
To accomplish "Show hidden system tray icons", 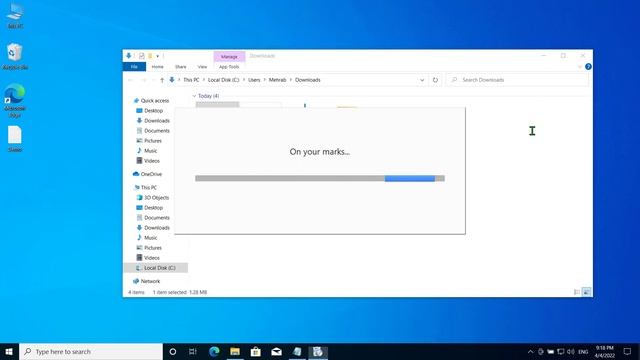I will (x=530, y=351).
